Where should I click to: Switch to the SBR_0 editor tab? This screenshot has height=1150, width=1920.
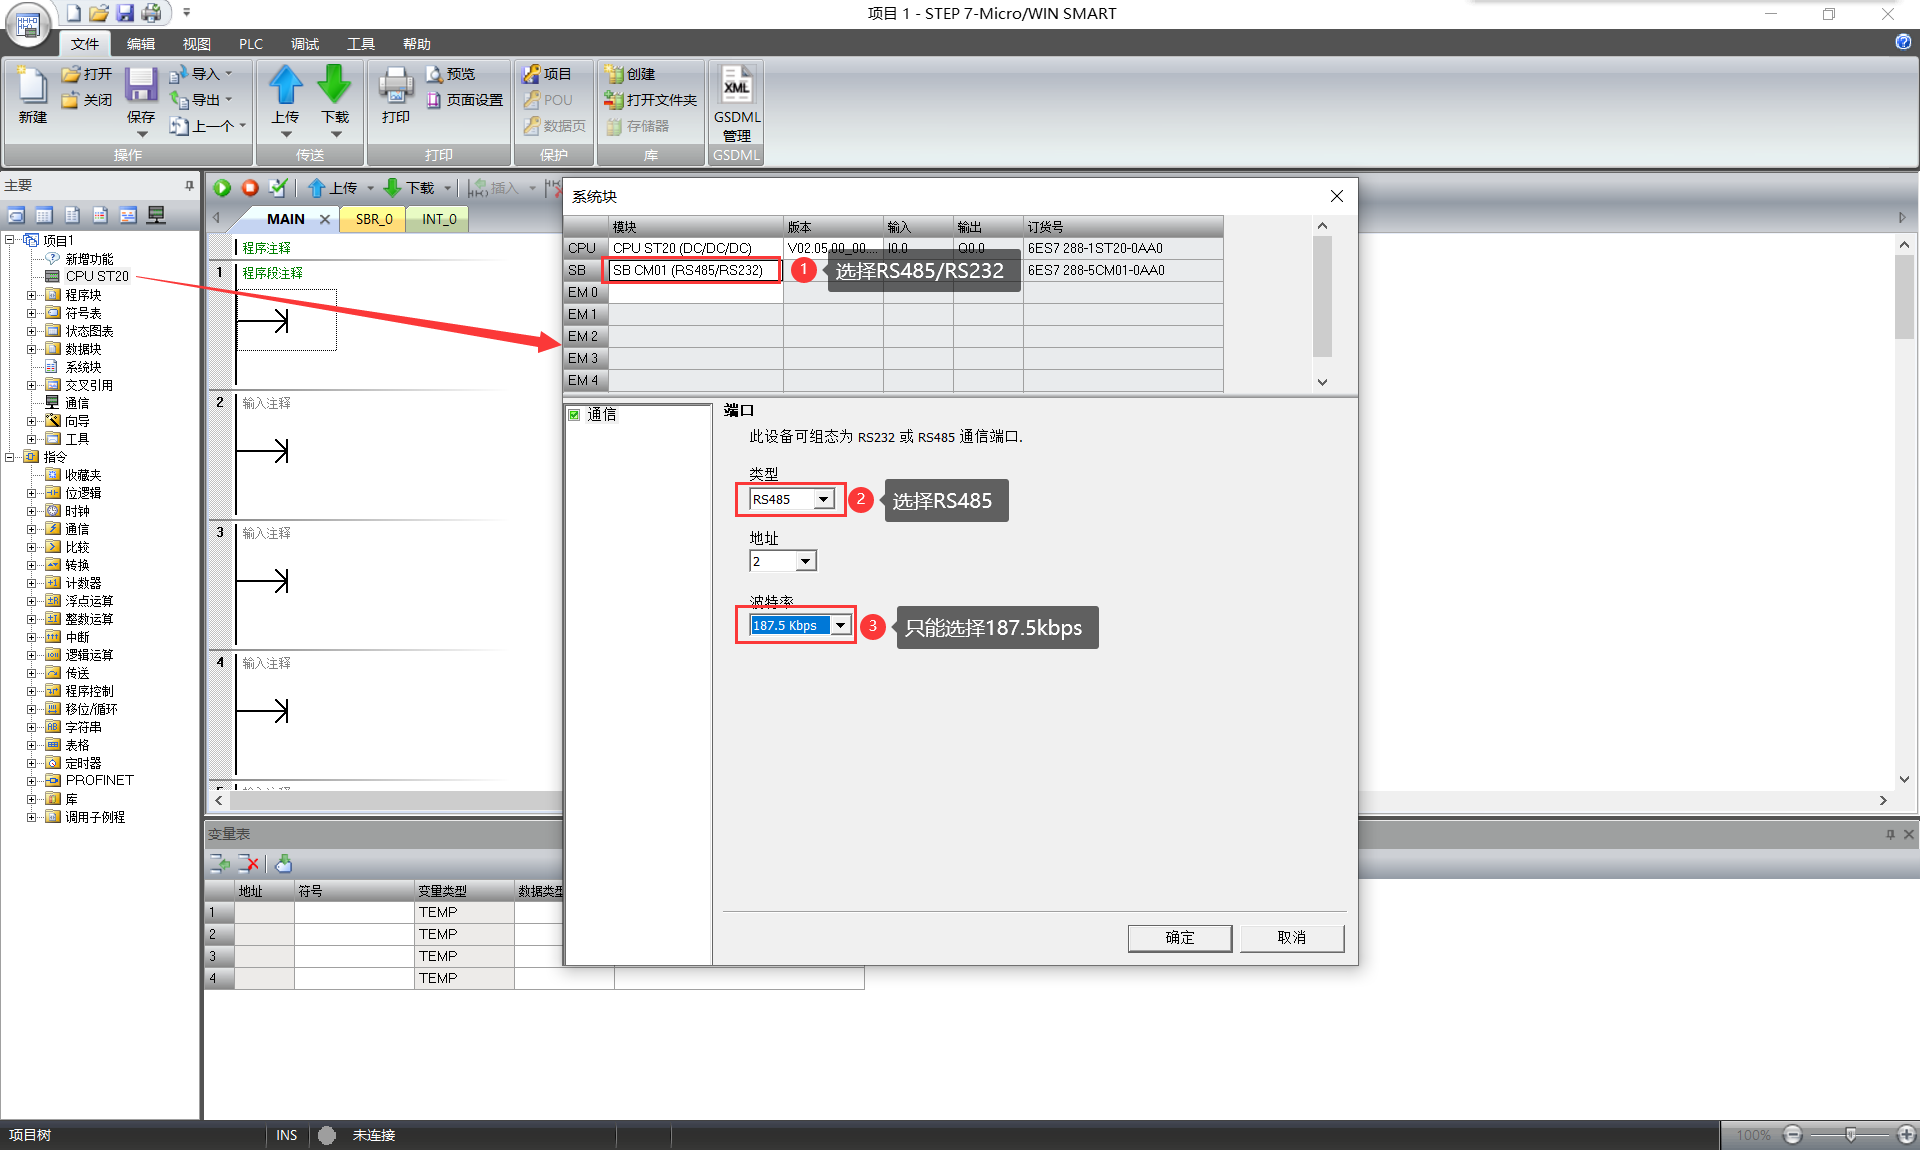374,219
